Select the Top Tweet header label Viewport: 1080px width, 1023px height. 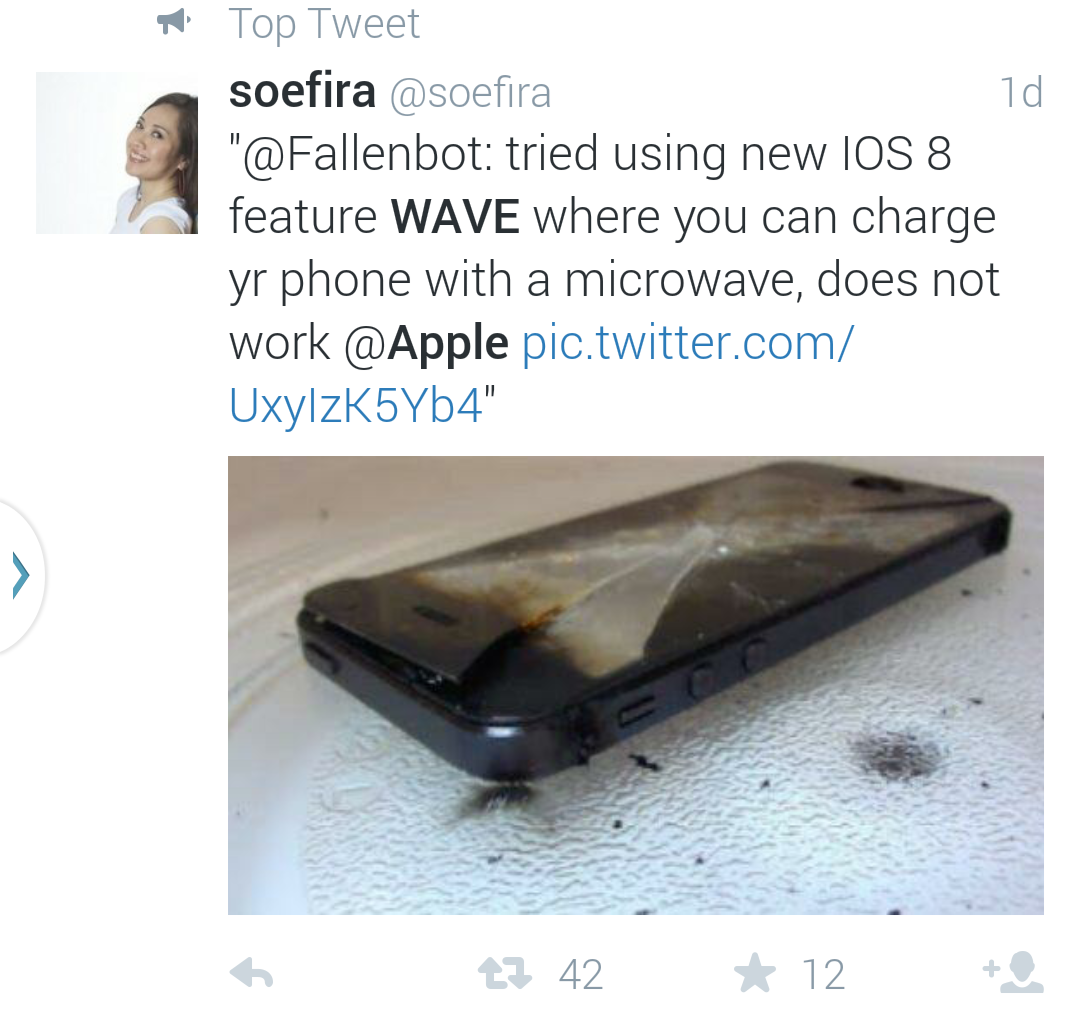coord(324,22)
